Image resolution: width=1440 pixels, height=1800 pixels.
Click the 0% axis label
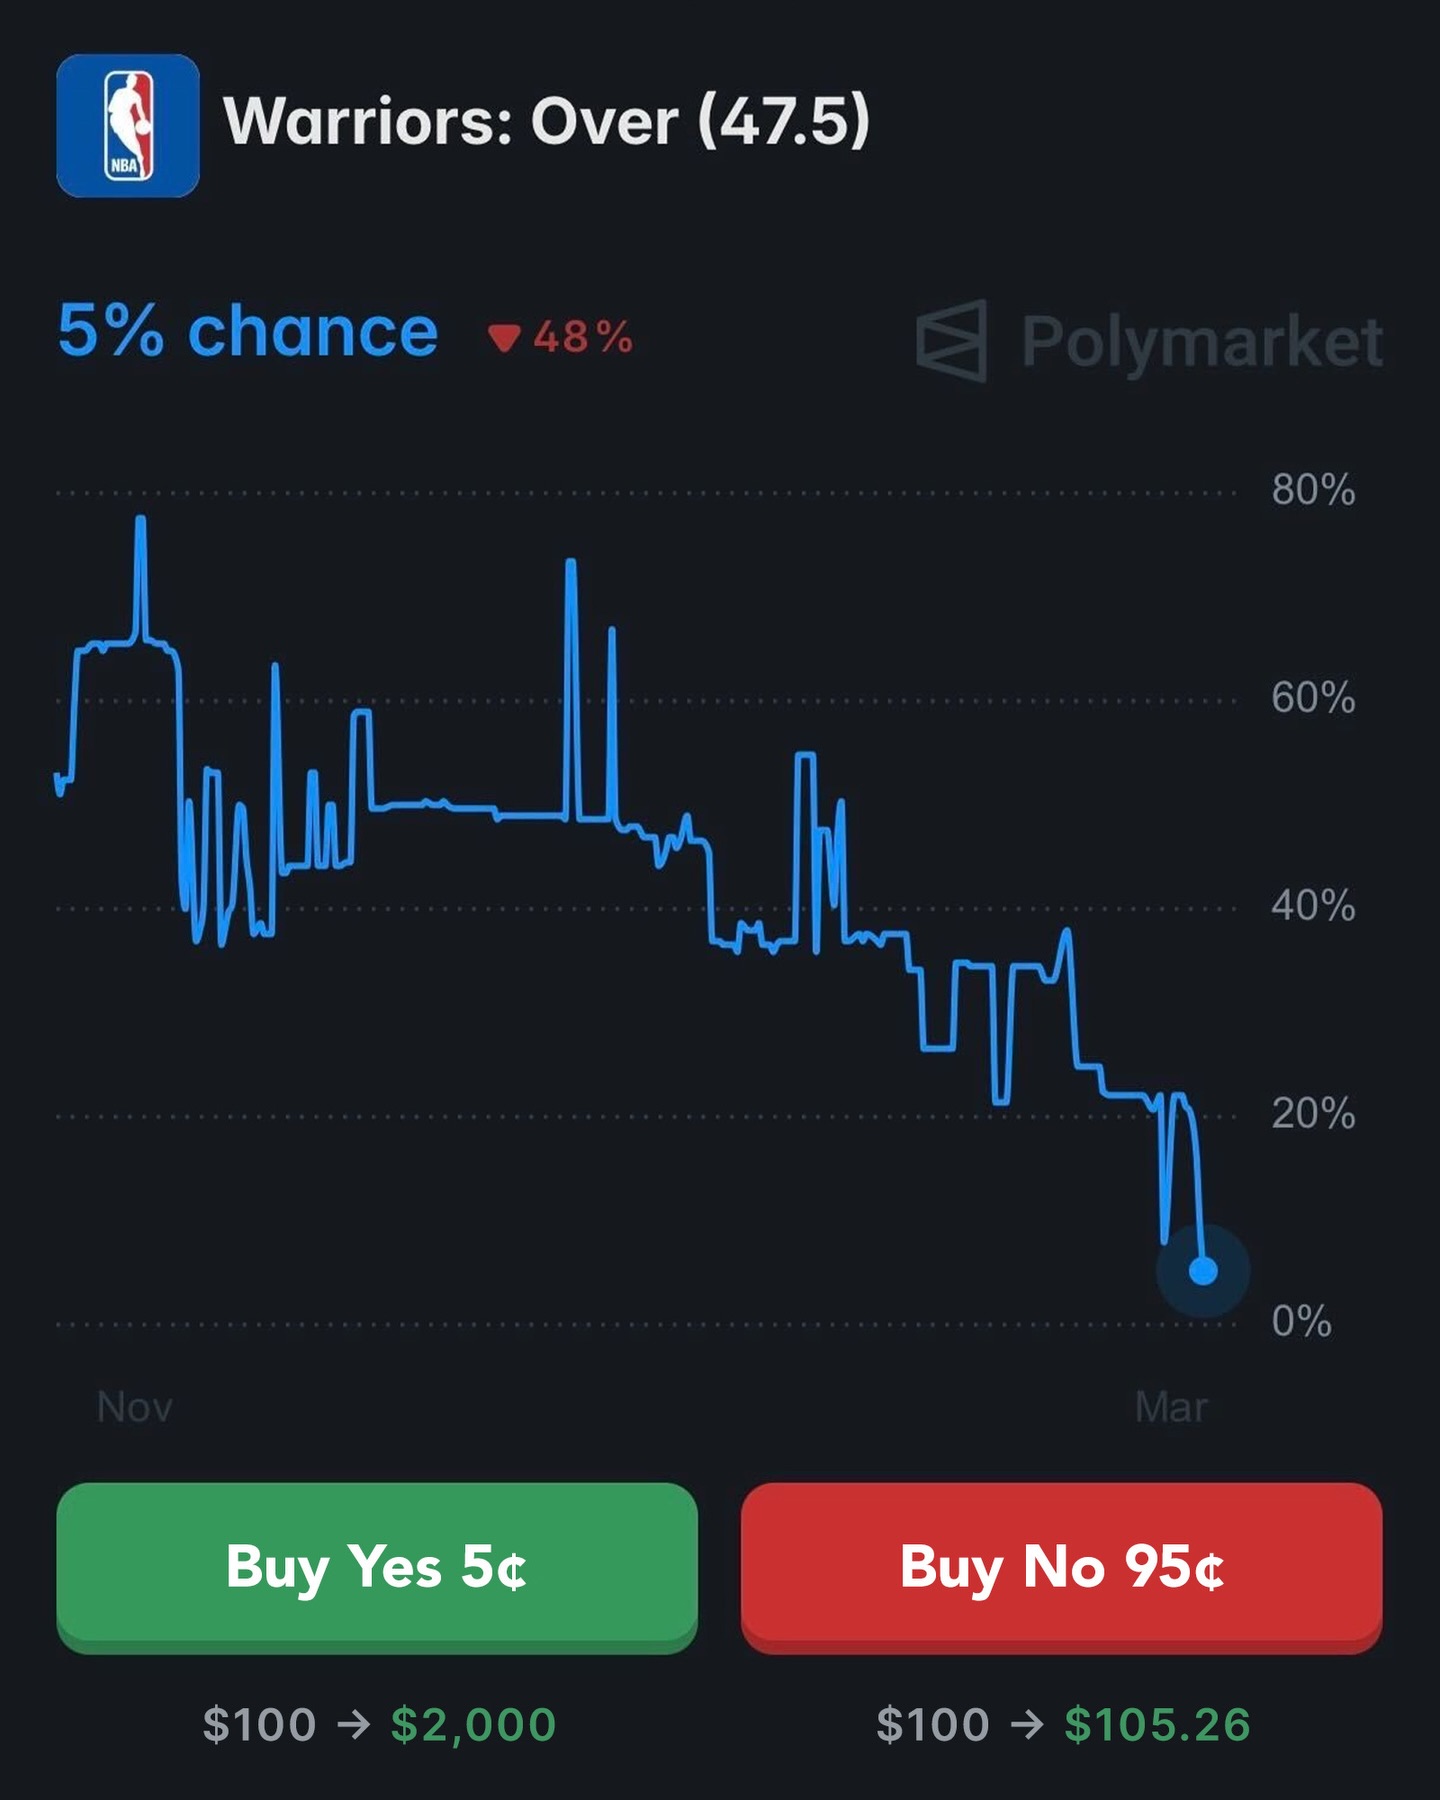[1301, 1322]
